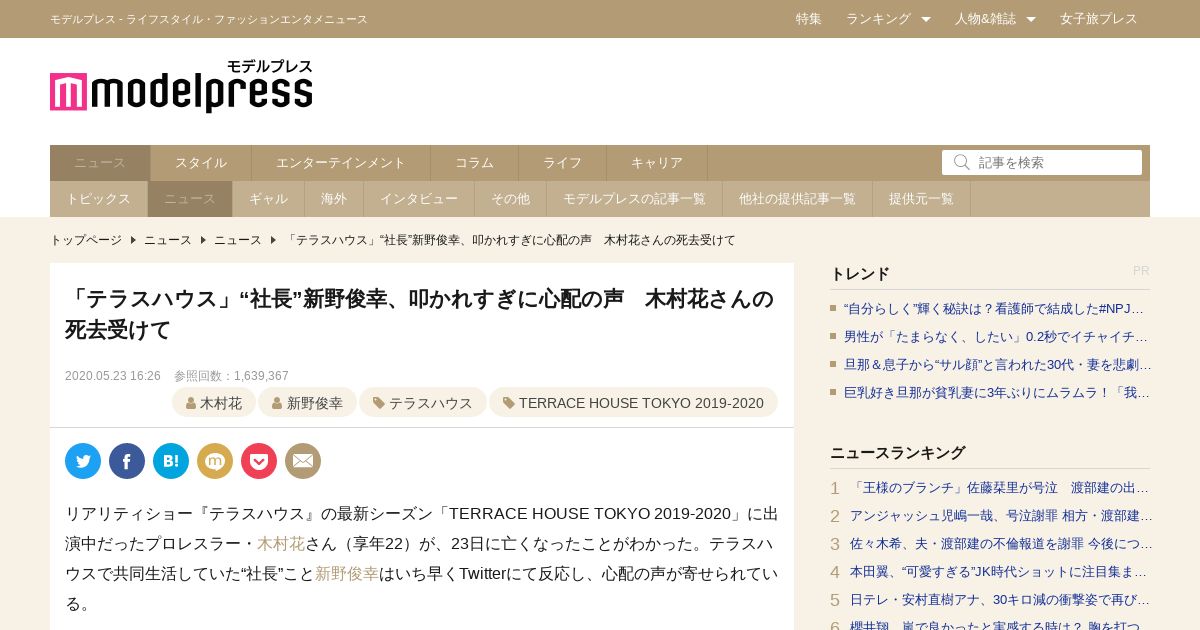
Task: Share via mixi icon
Action: (215, 461)
